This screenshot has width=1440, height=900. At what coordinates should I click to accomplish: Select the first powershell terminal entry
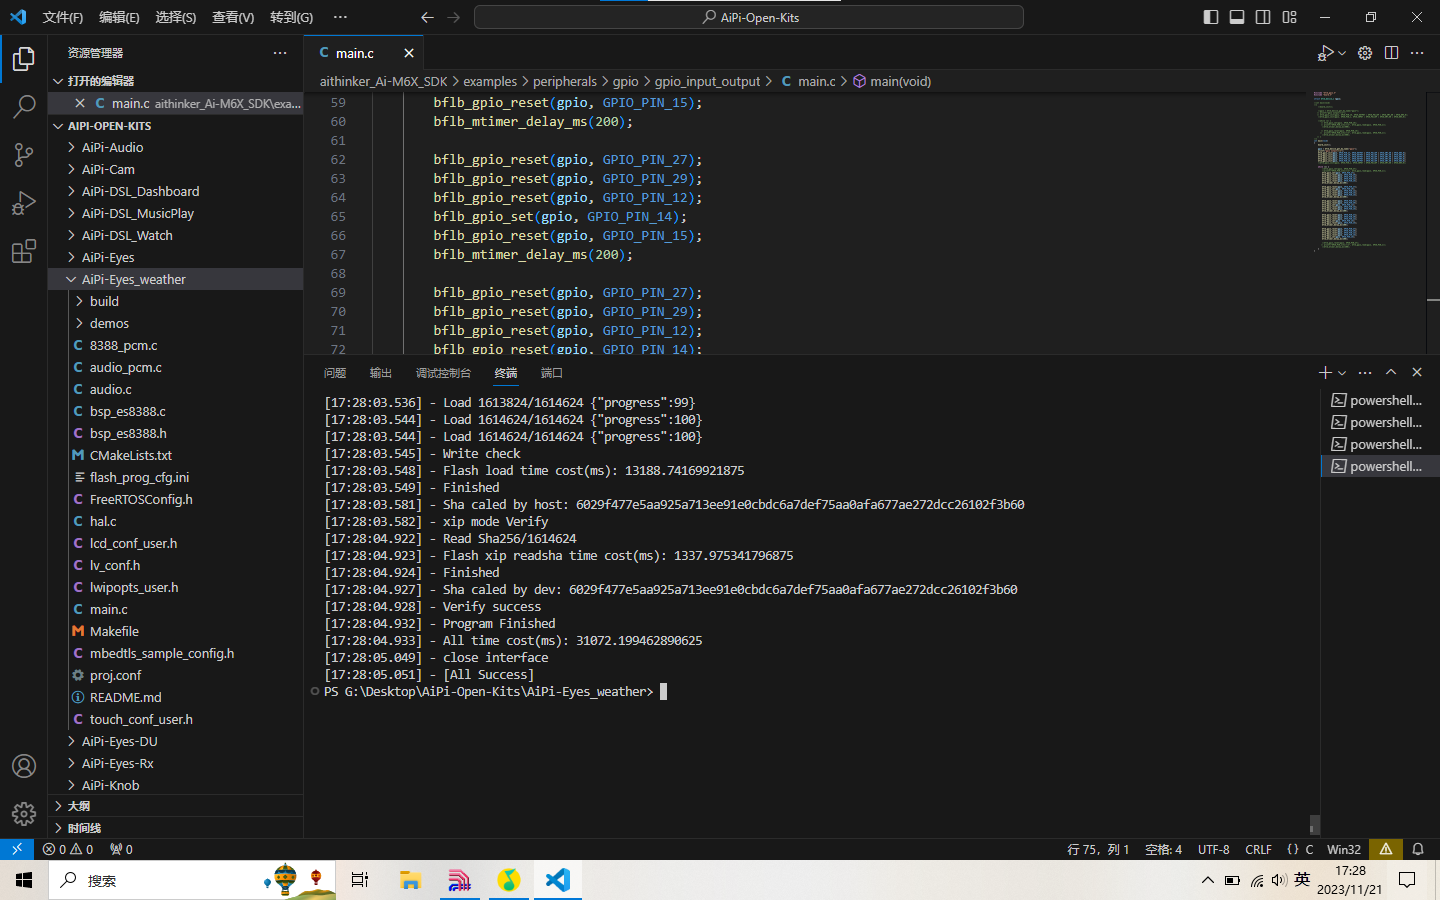pos(1378,400)
